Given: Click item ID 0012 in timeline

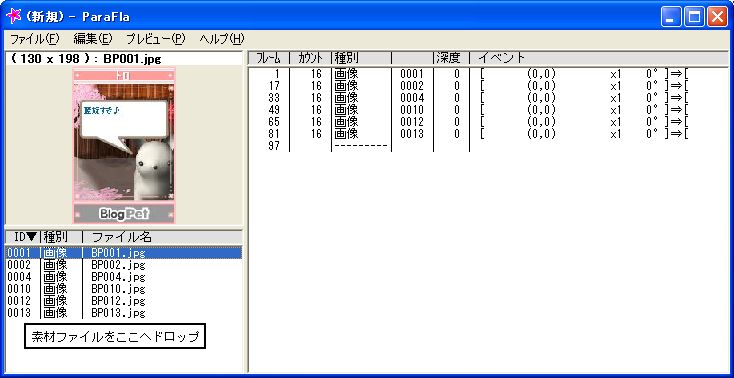Looking at the screenshot, I should pos(412,122).
